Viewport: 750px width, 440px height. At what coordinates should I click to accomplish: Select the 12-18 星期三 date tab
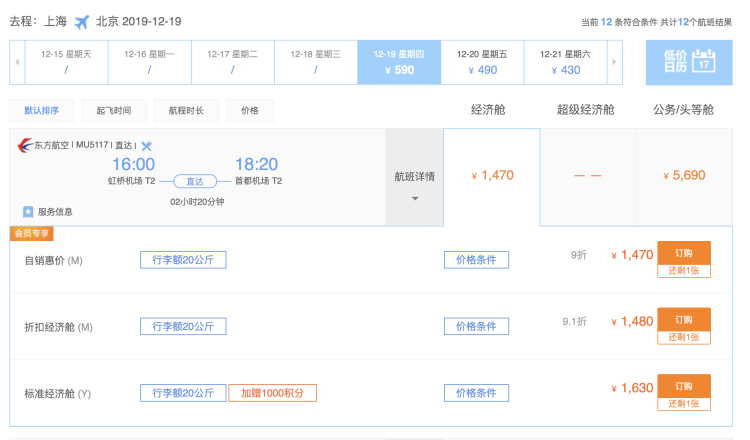(315, 62)
